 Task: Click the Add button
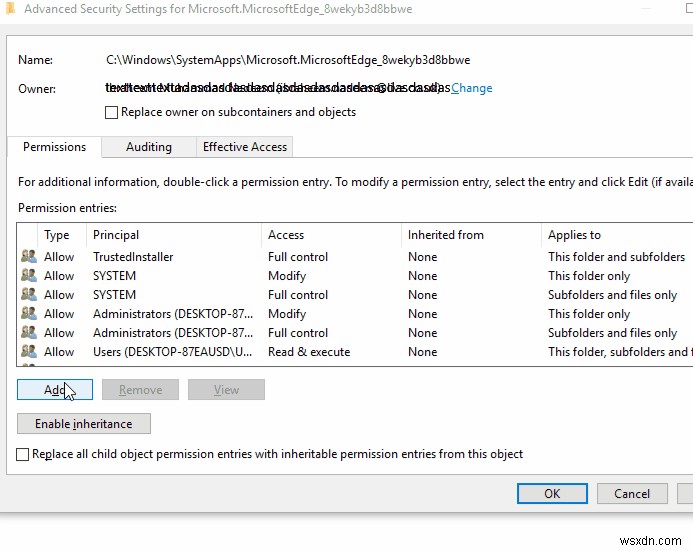click(x=55, y=390)
